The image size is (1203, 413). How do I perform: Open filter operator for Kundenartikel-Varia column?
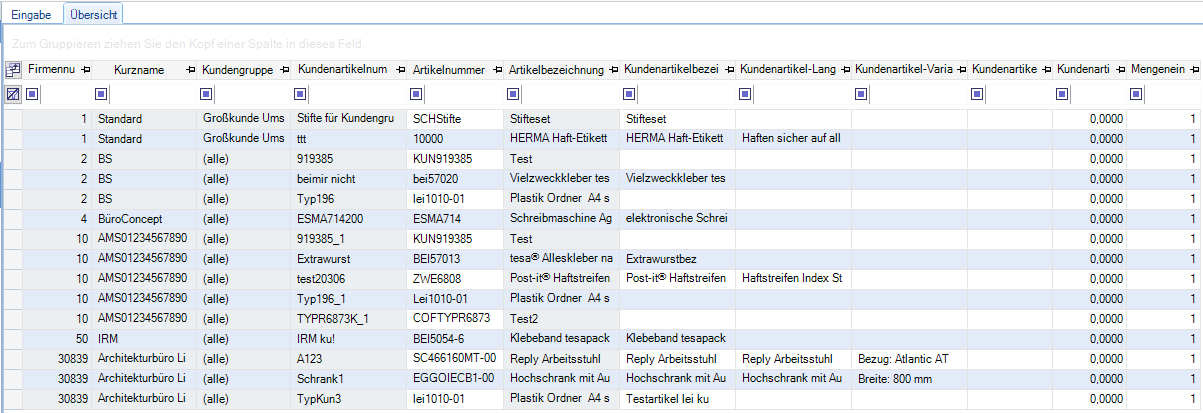coord(860,95)
